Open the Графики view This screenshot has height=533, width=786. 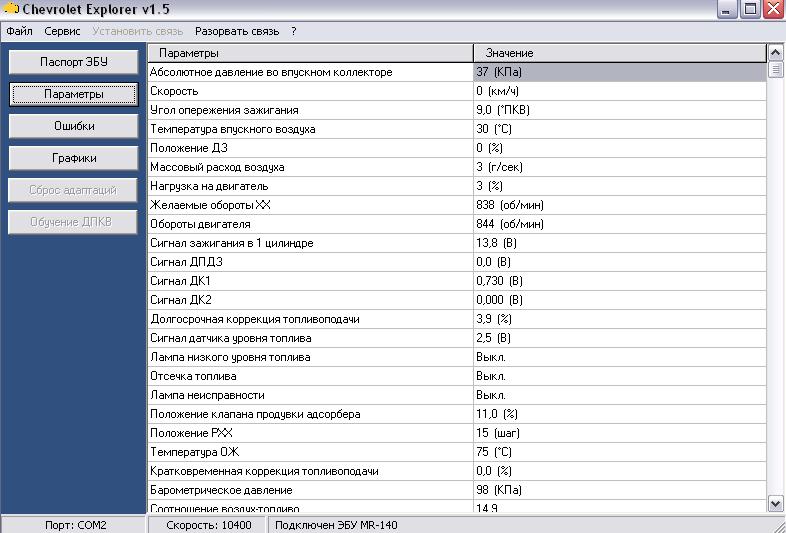point(74,158)
